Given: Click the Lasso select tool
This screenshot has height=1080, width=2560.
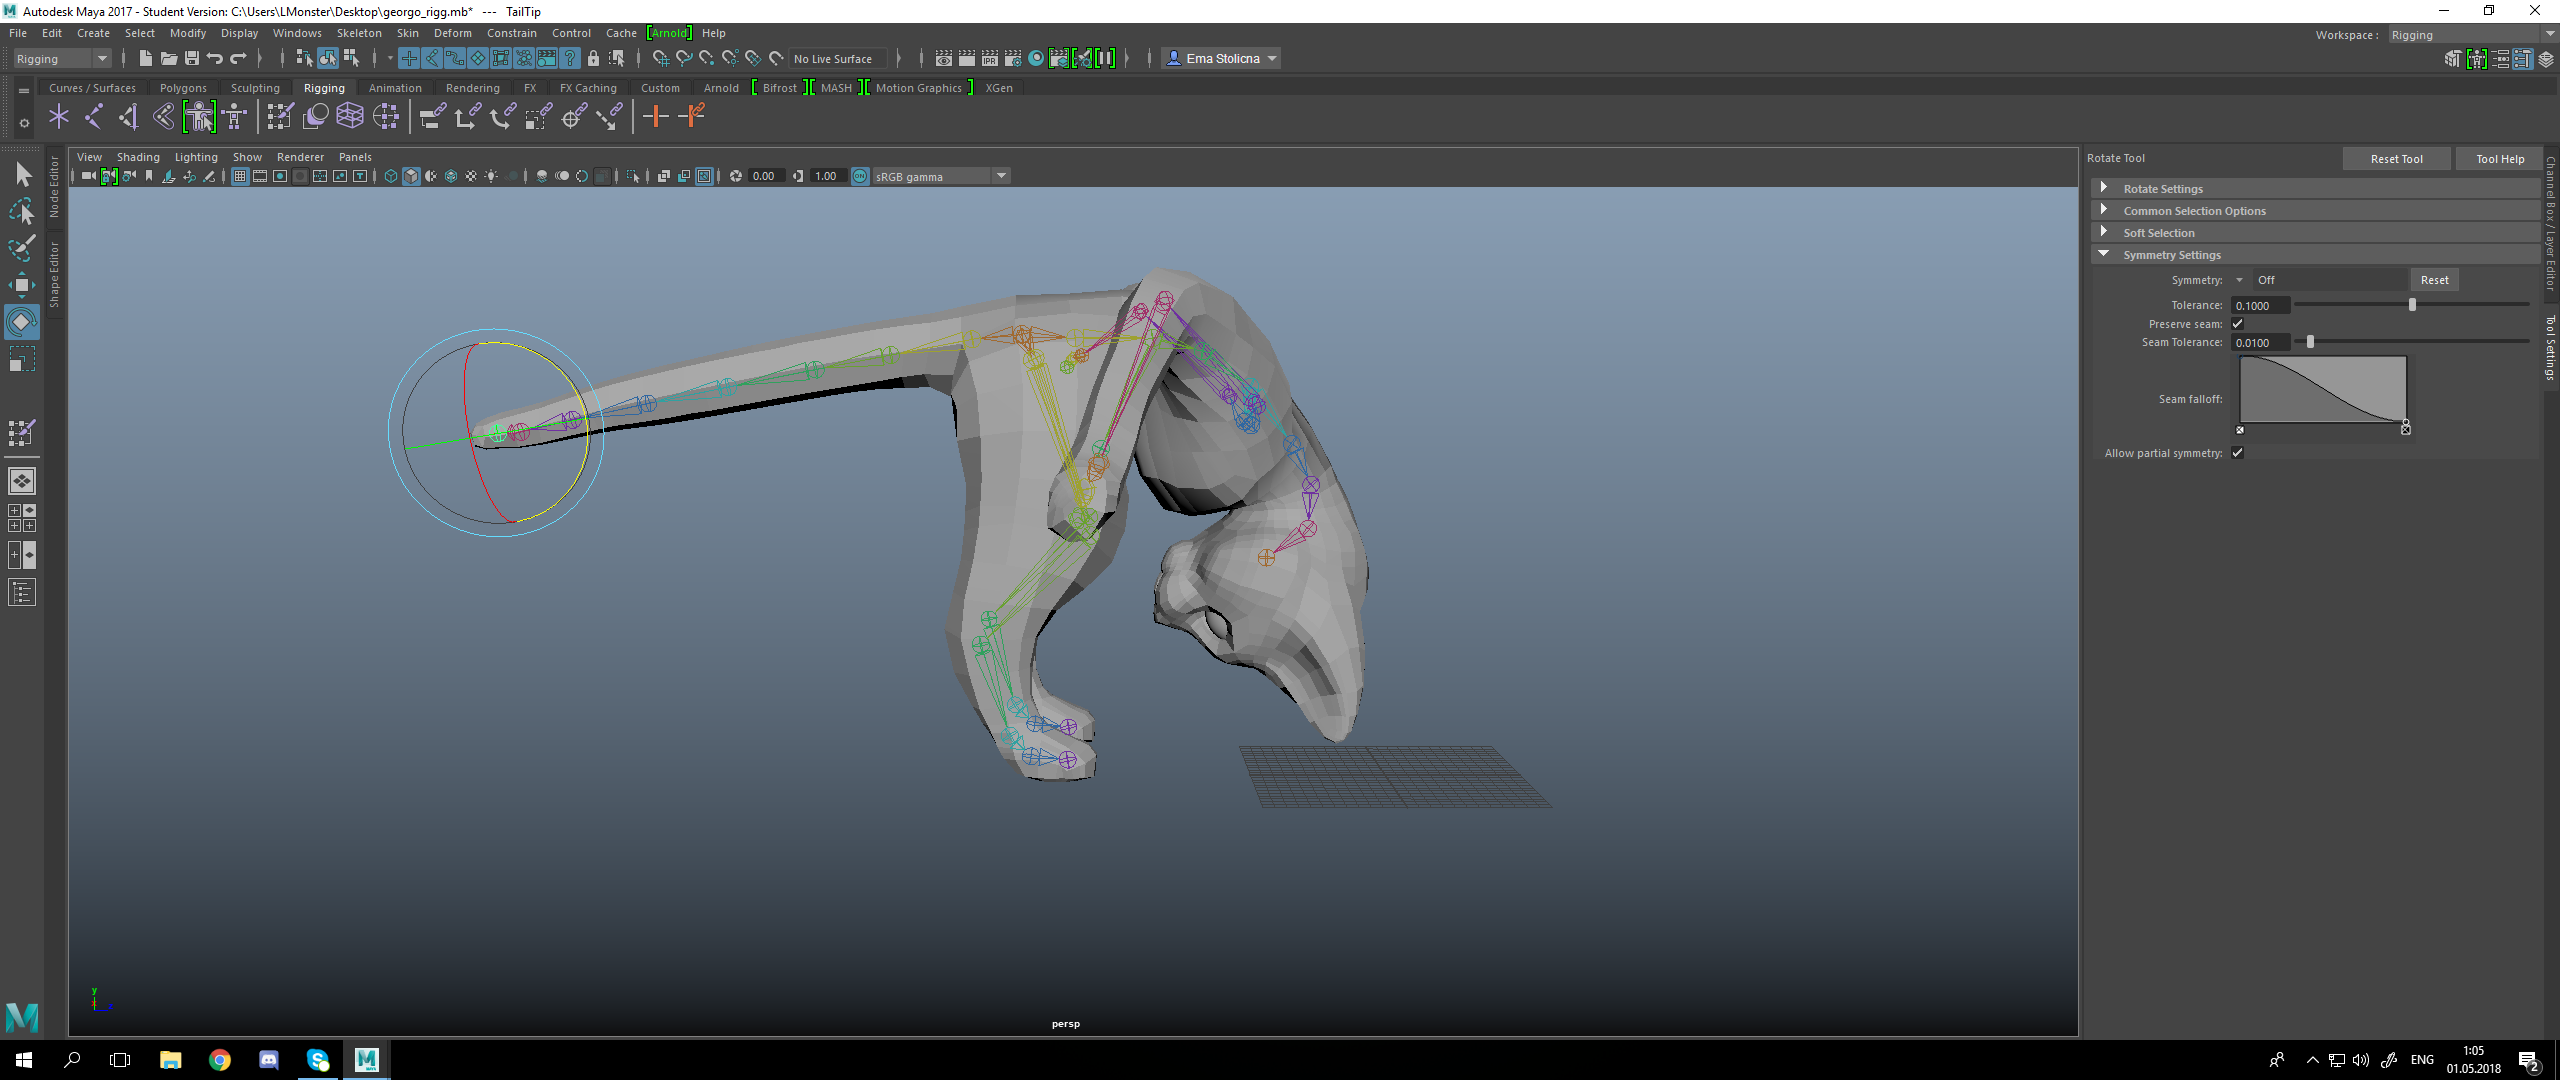Looking at the screenshot, I should click(x=21, y=211).
